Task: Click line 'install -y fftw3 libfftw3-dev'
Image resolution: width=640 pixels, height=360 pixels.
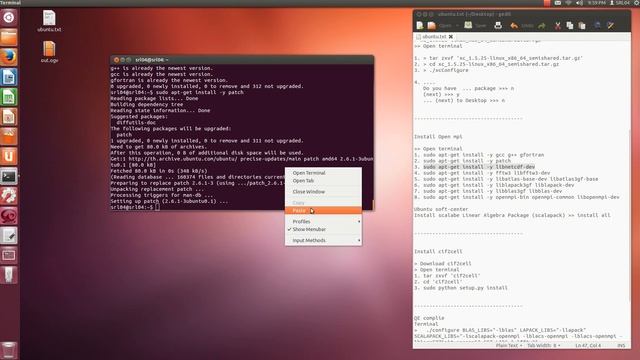Action: pyautogui.click(x=487, y=173)
